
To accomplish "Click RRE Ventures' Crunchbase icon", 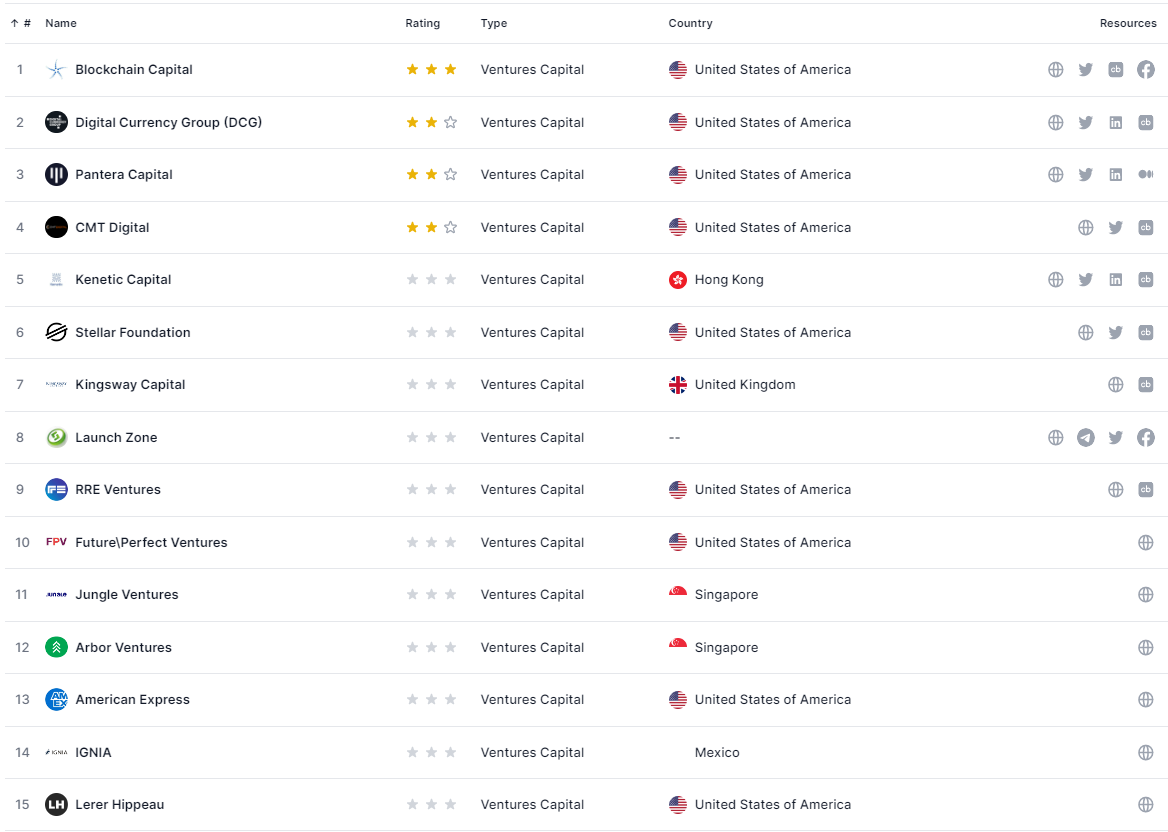I will 1146,490.
